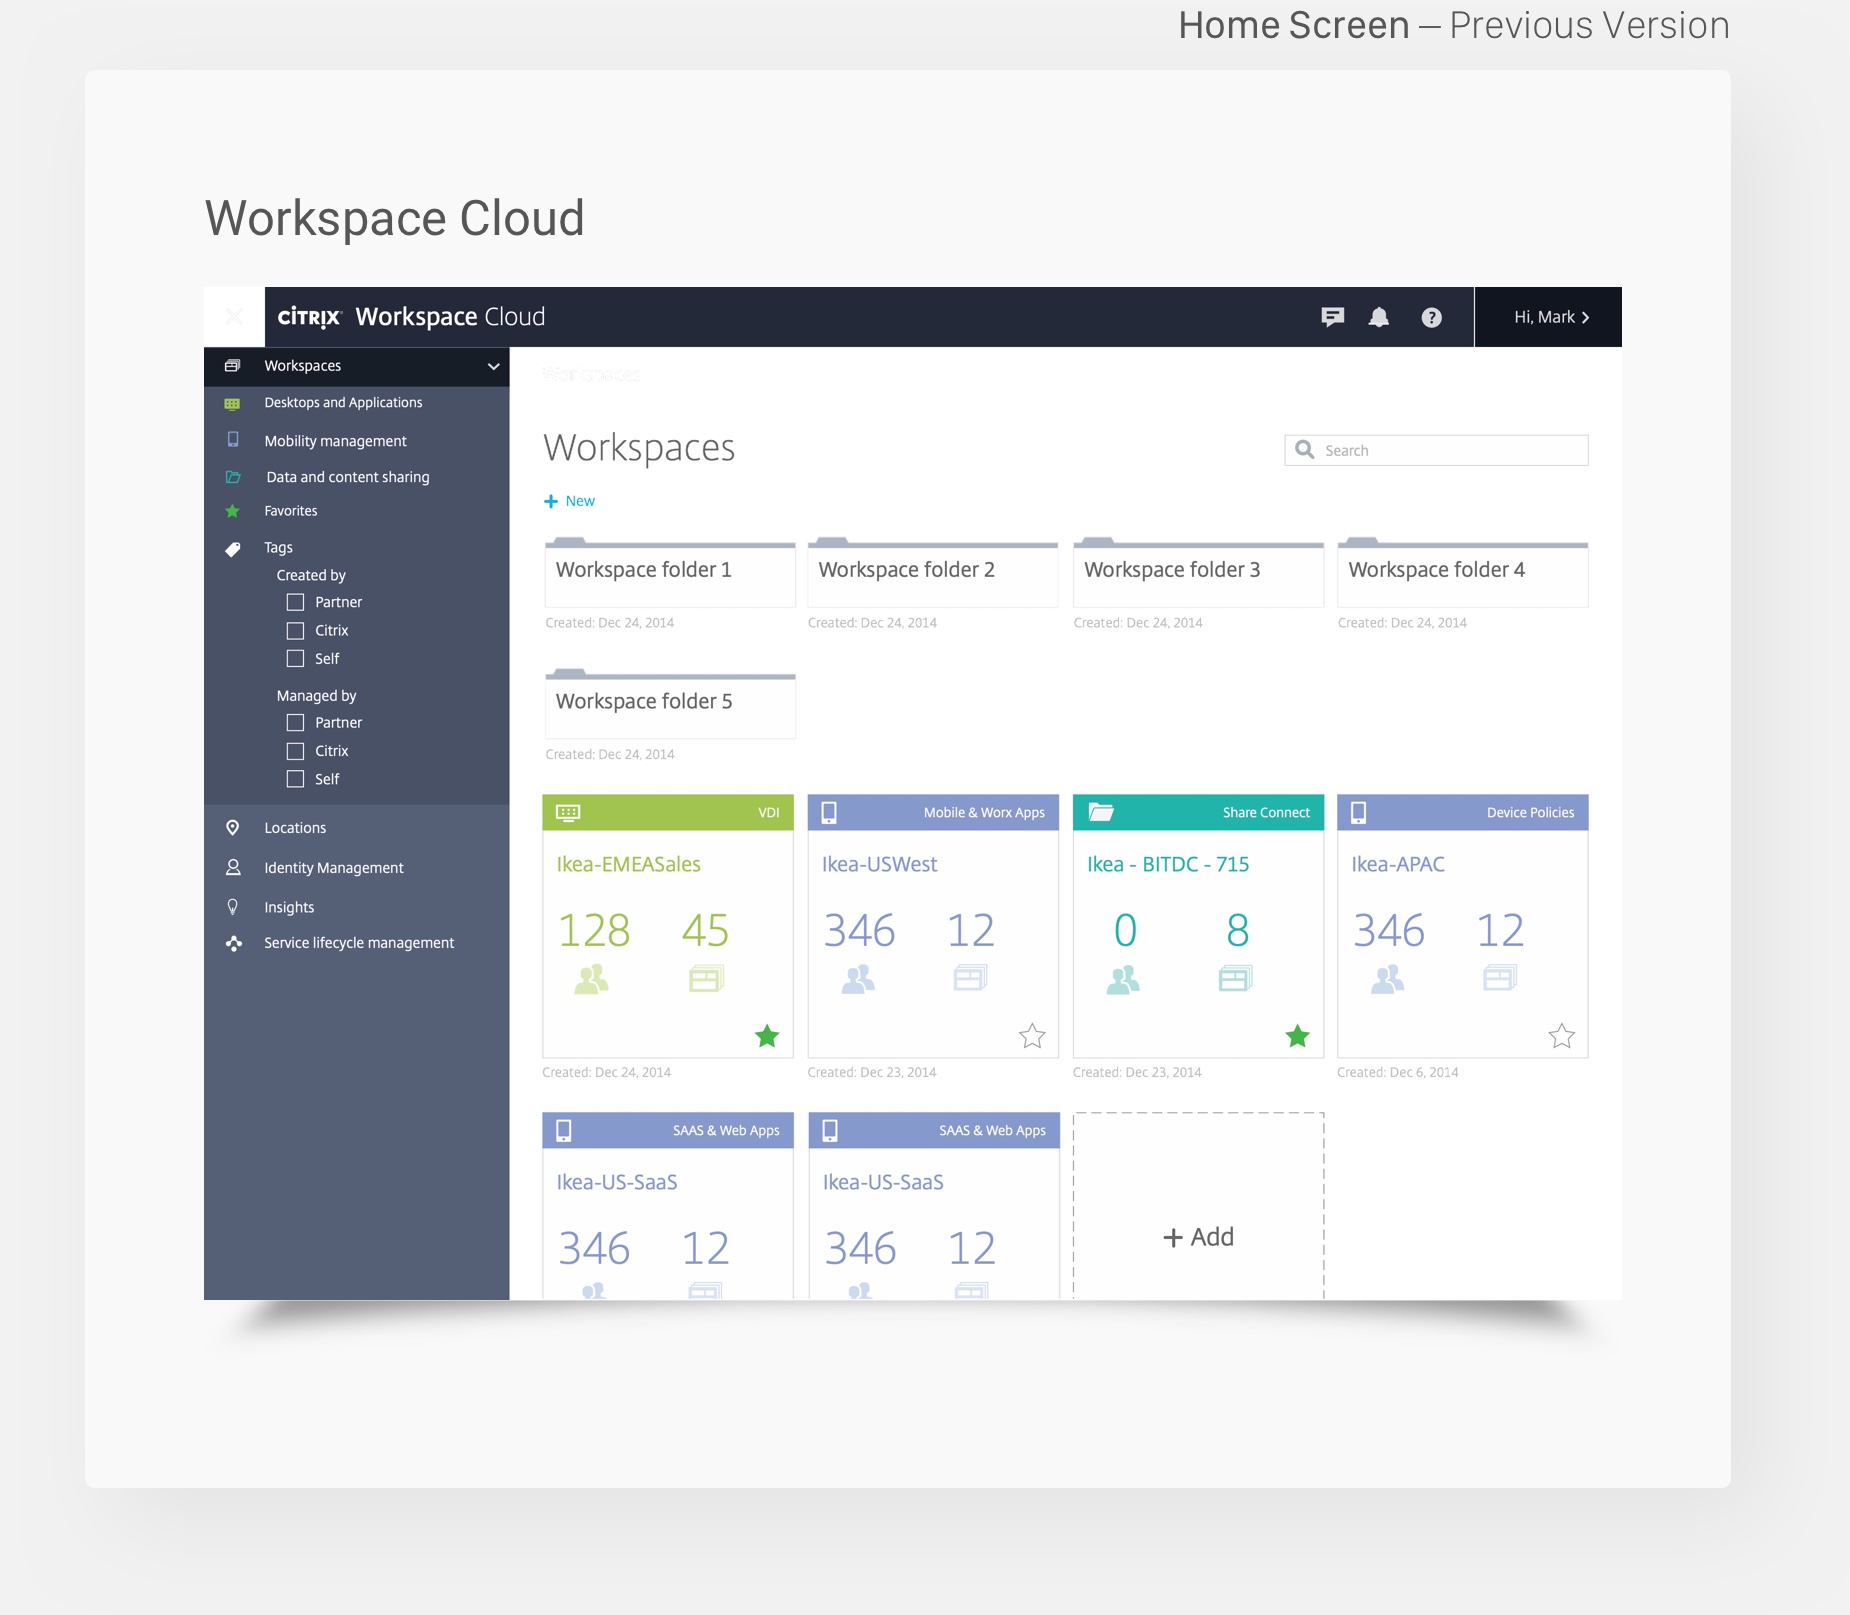
Task: Click the notifications bell icon
Action: click(x=1379, y=317)
